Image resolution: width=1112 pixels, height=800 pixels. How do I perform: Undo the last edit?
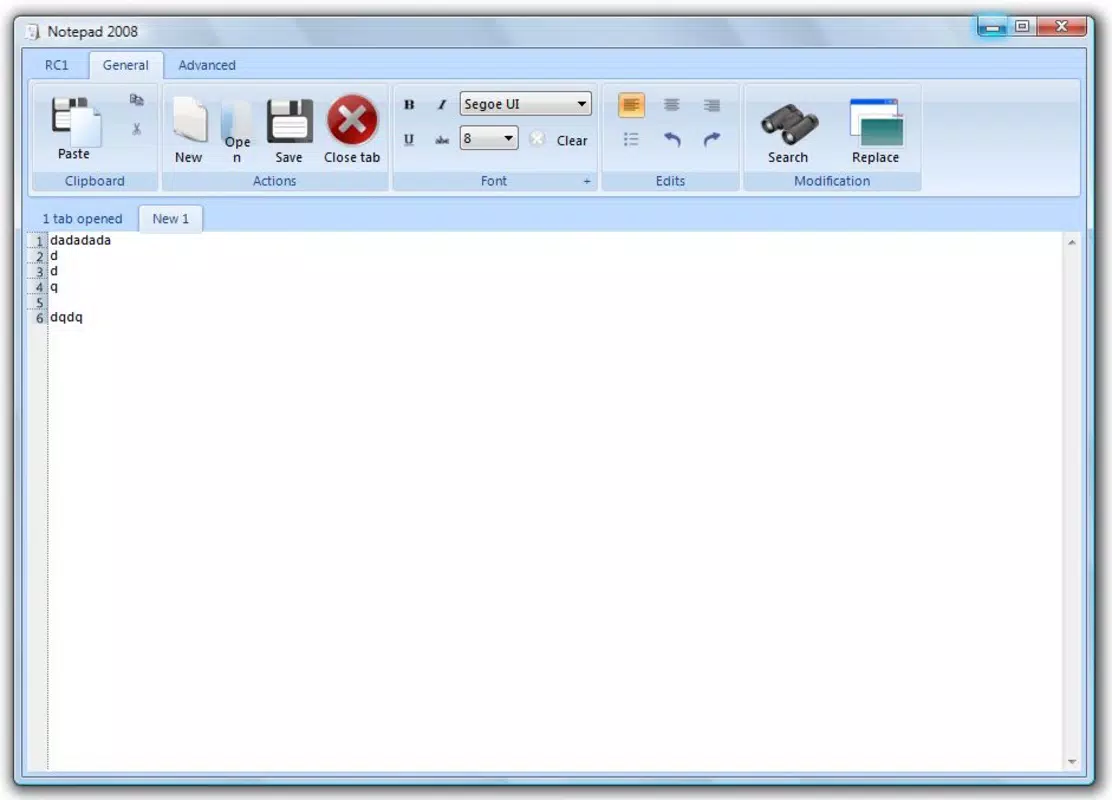[x=672, y=139]
